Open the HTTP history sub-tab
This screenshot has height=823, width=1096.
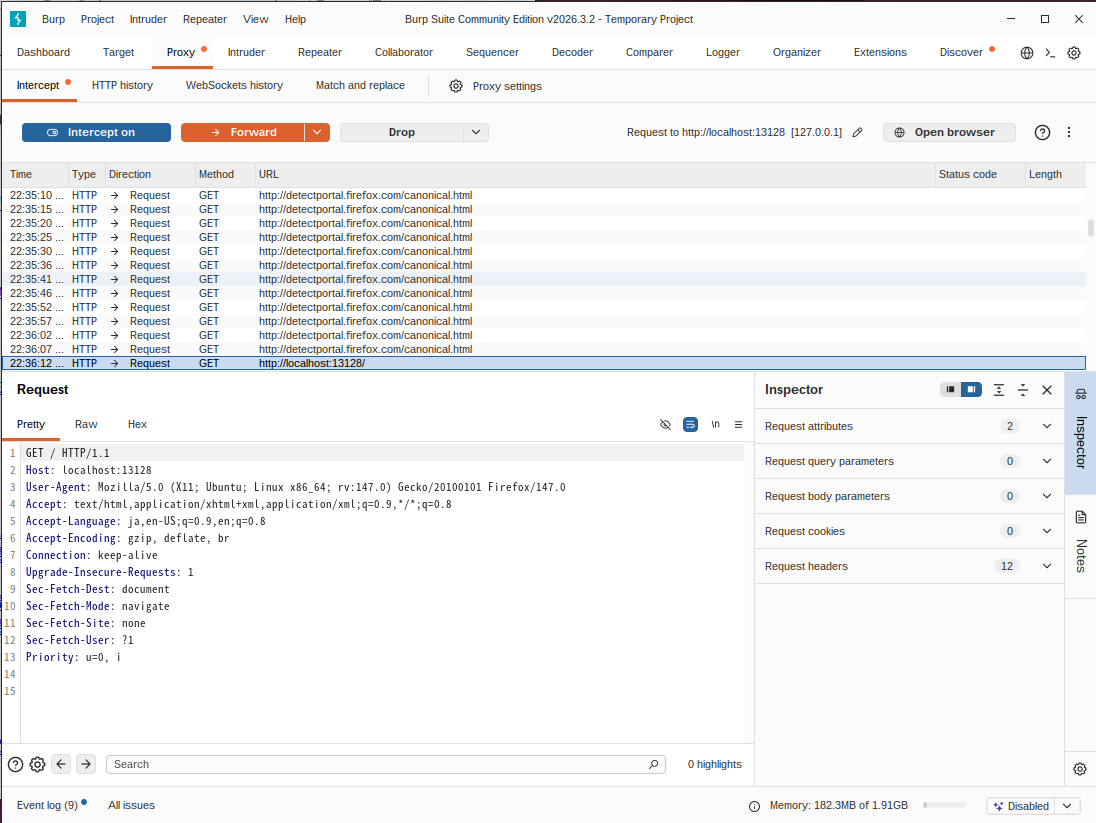click(x=122, y=85)
